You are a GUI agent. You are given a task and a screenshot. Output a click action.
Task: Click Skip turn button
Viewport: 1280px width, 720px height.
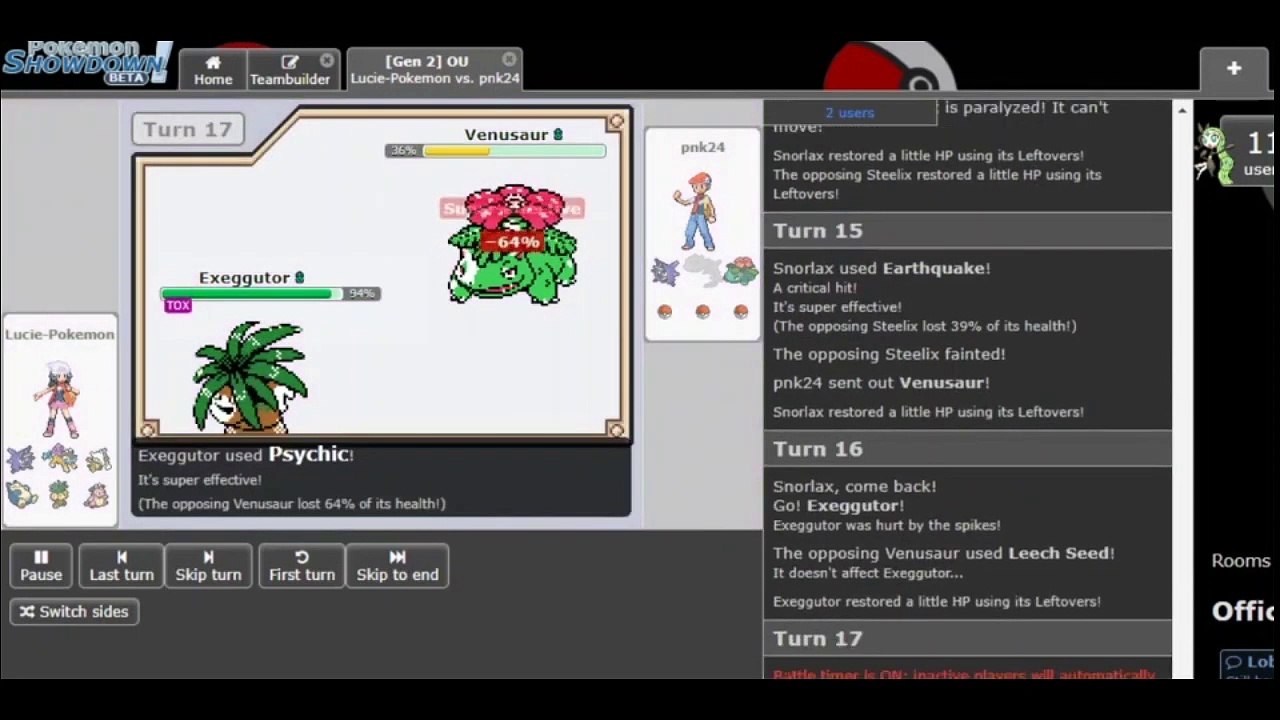208,566
